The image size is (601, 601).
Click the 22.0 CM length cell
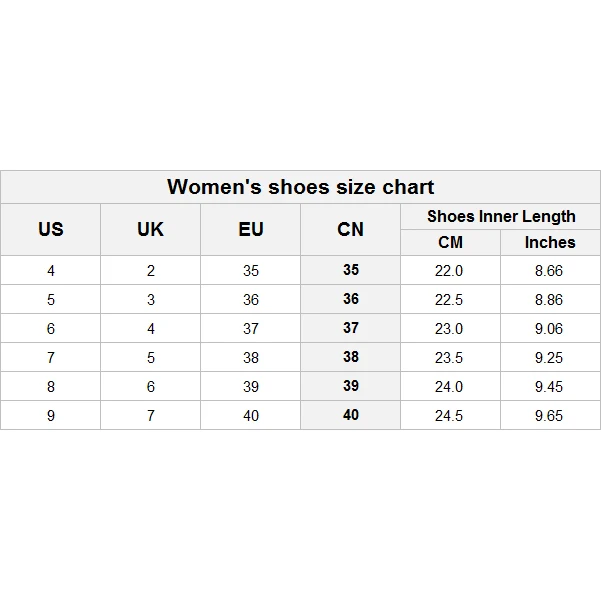449,271
